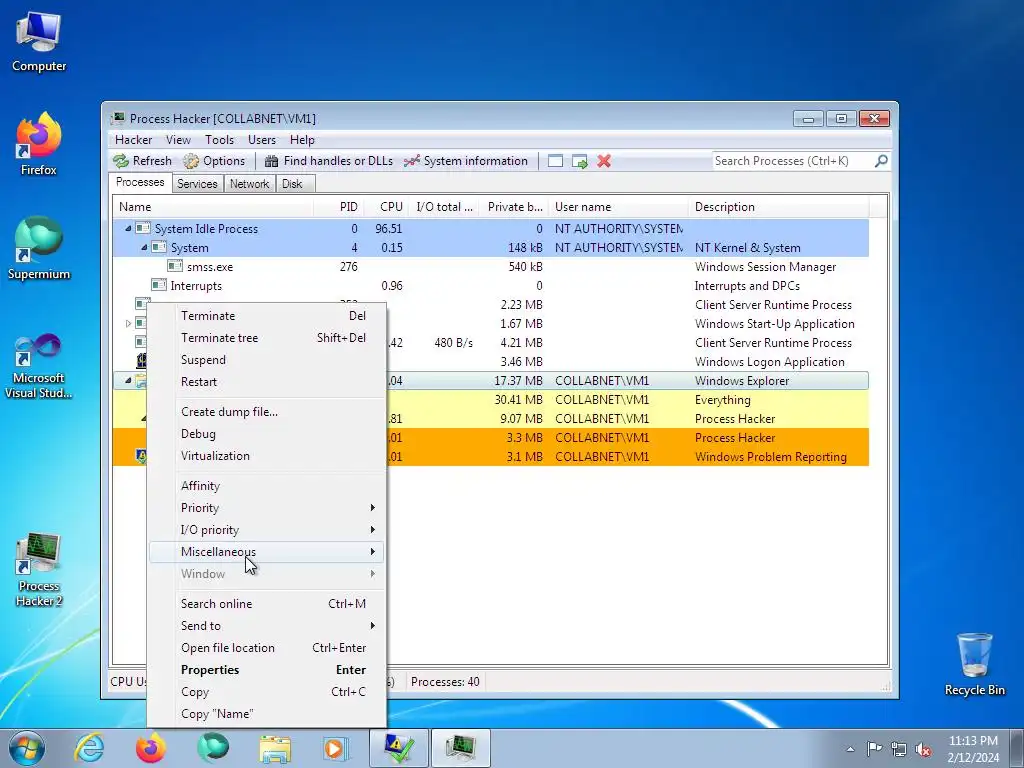Viewport: 1024px width, 768px height.
Task: Click the find window and thread icon
Action: point(579,161)
